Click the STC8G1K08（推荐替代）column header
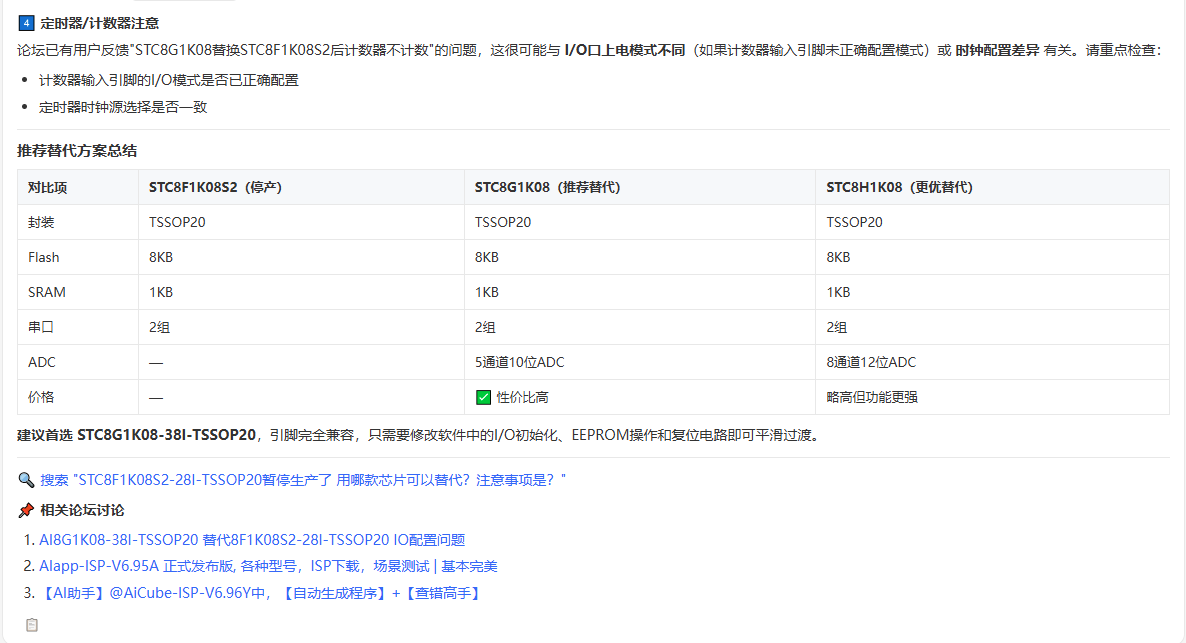The height and width of the screenshot is (643, 1186). [x=640, y=187]
